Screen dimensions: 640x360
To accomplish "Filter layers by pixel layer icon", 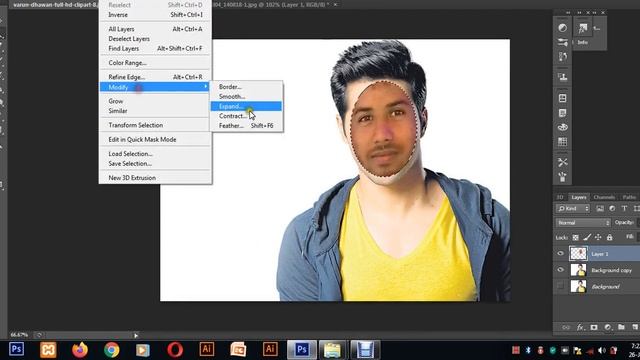I will (x=600, y=209).
